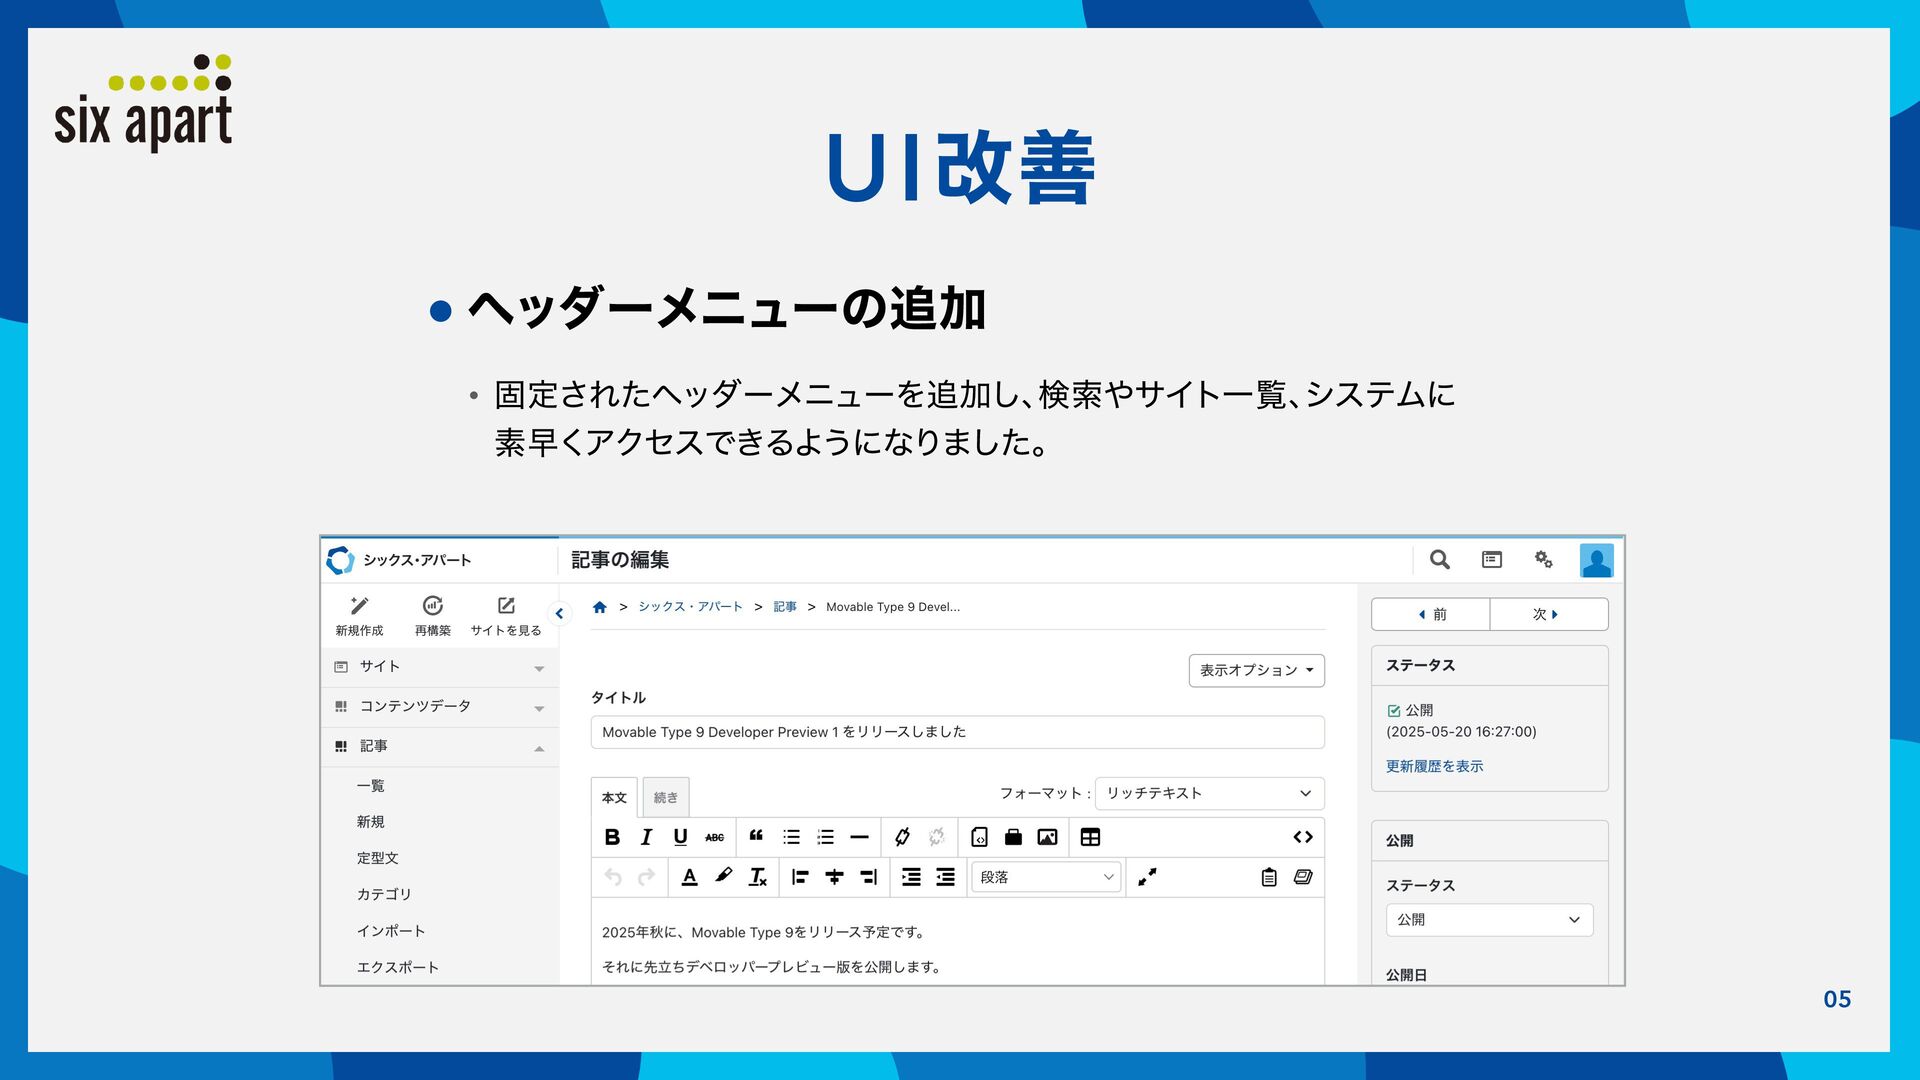
Task: Insert a table with table icon
Action: click(x=1090, y=837)
